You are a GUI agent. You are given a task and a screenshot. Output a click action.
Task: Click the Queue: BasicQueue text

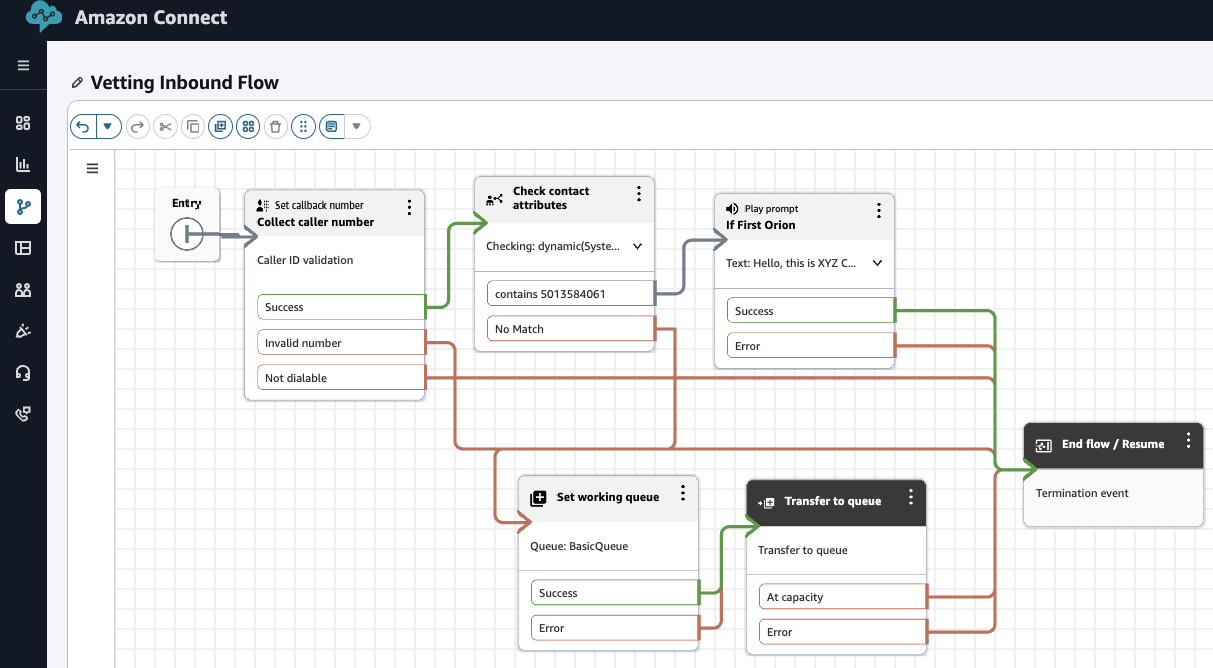pos(579,547)
